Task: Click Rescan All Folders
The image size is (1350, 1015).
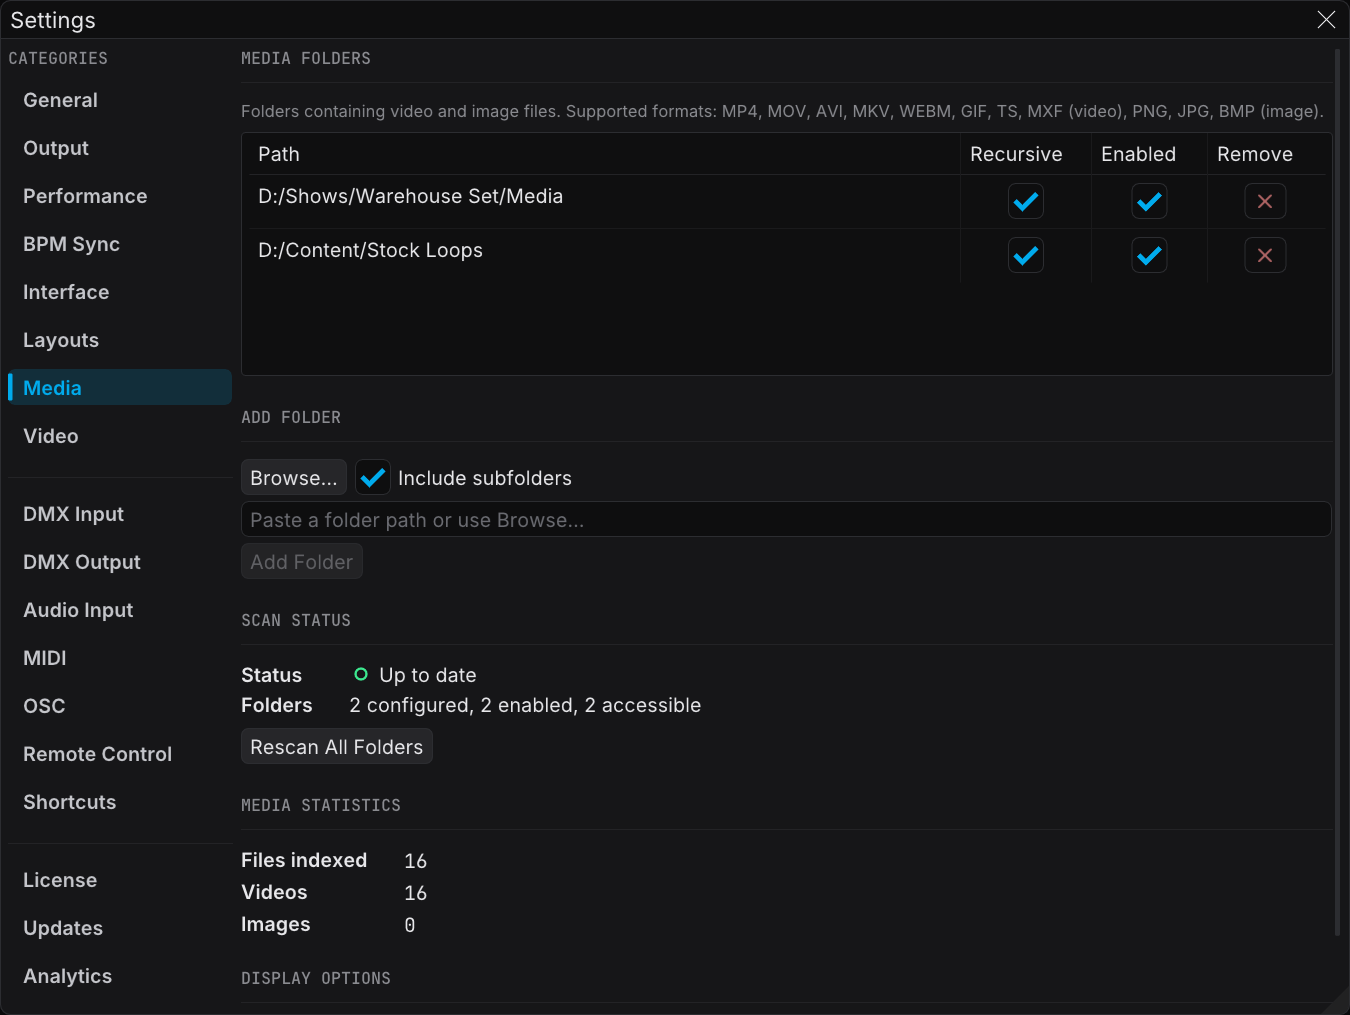Action: 337,747
